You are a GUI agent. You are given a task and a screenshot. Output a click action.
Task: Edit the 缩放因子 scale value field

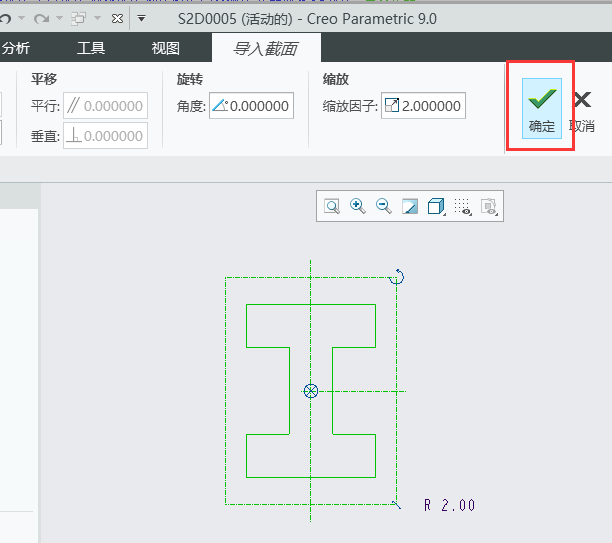tap(423, 105)
